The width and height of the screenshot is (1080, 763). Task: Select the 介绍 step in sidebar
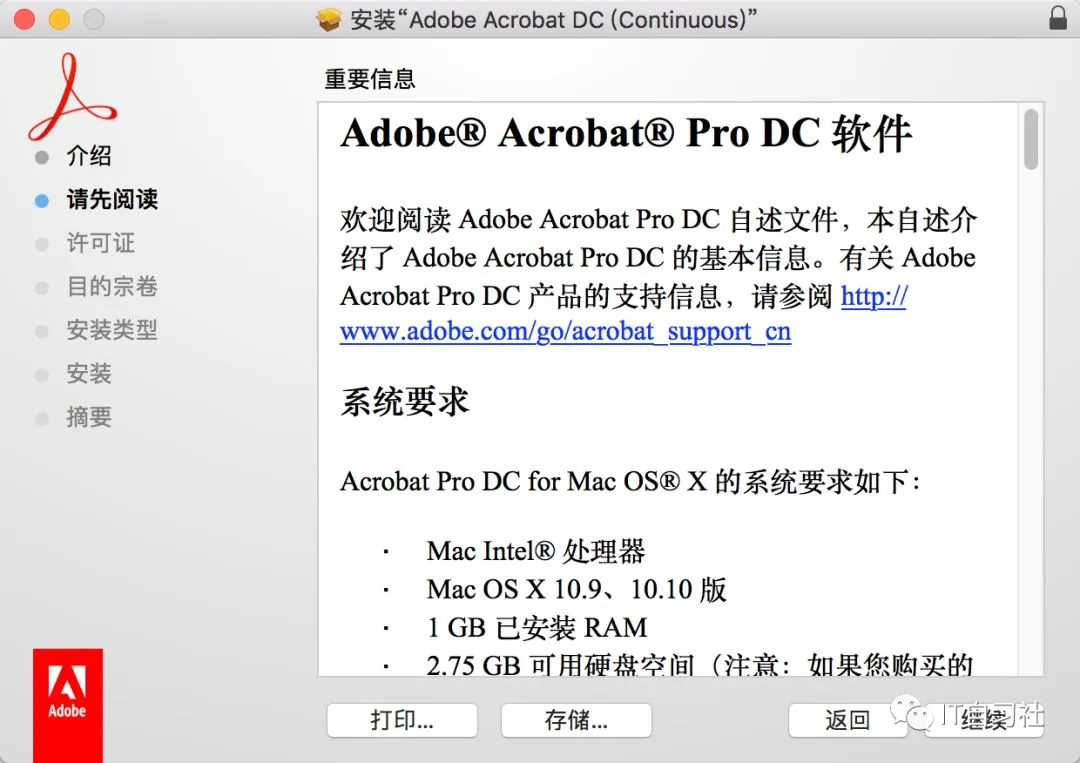coord(89,156)
